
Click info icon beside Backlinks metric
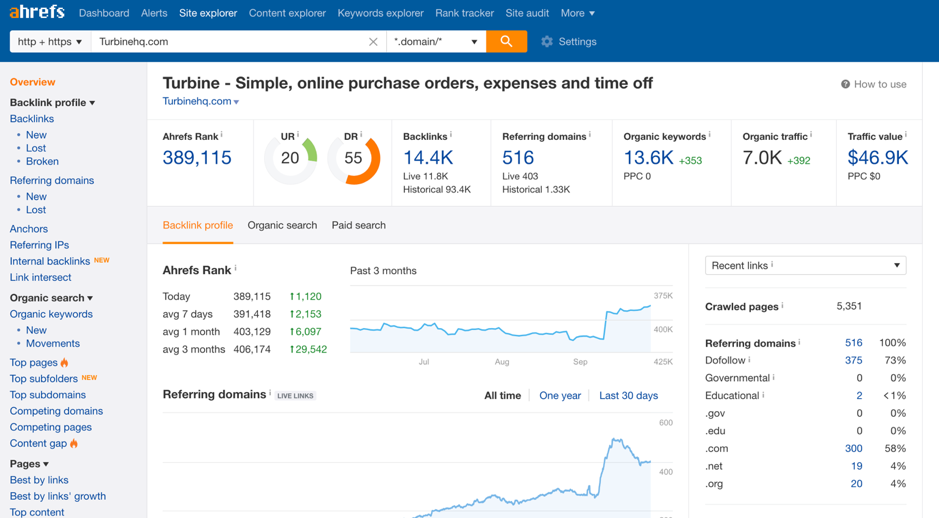450,134
